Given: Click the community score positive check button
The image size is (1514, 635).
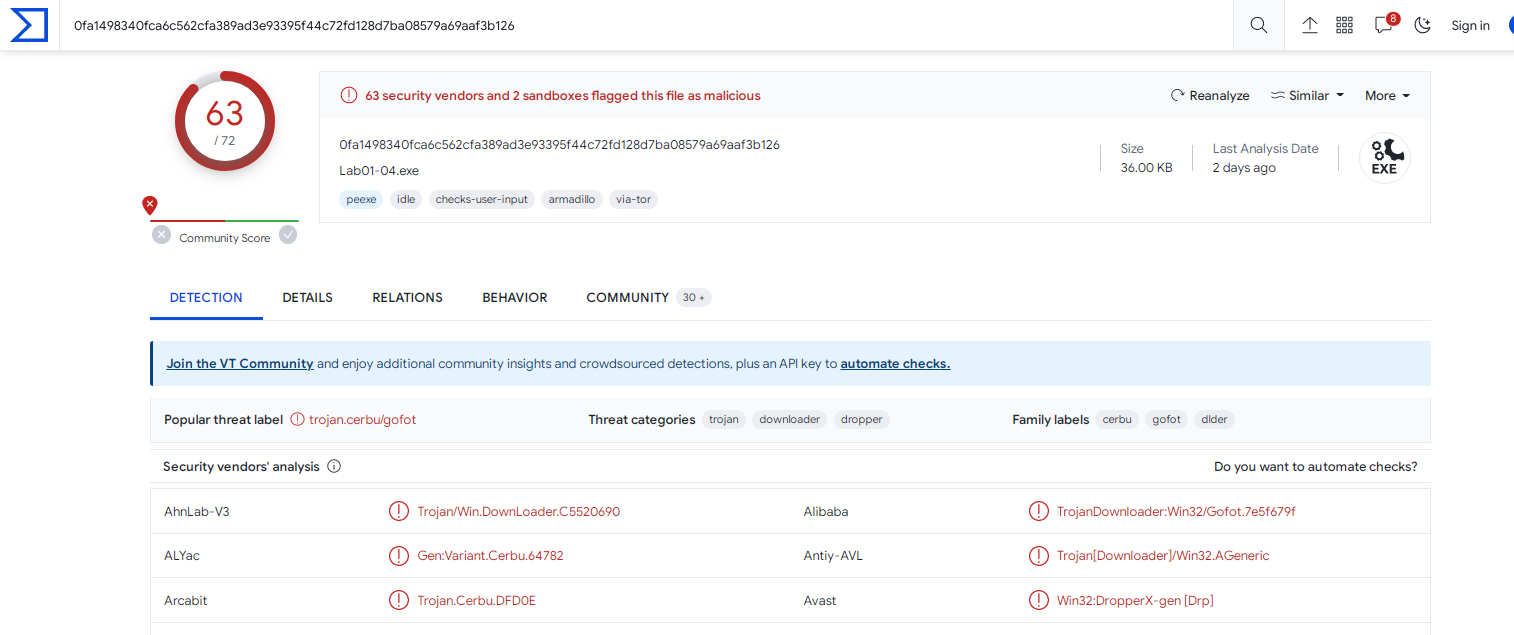Looking at the screenshot, I should pos(288,235).
